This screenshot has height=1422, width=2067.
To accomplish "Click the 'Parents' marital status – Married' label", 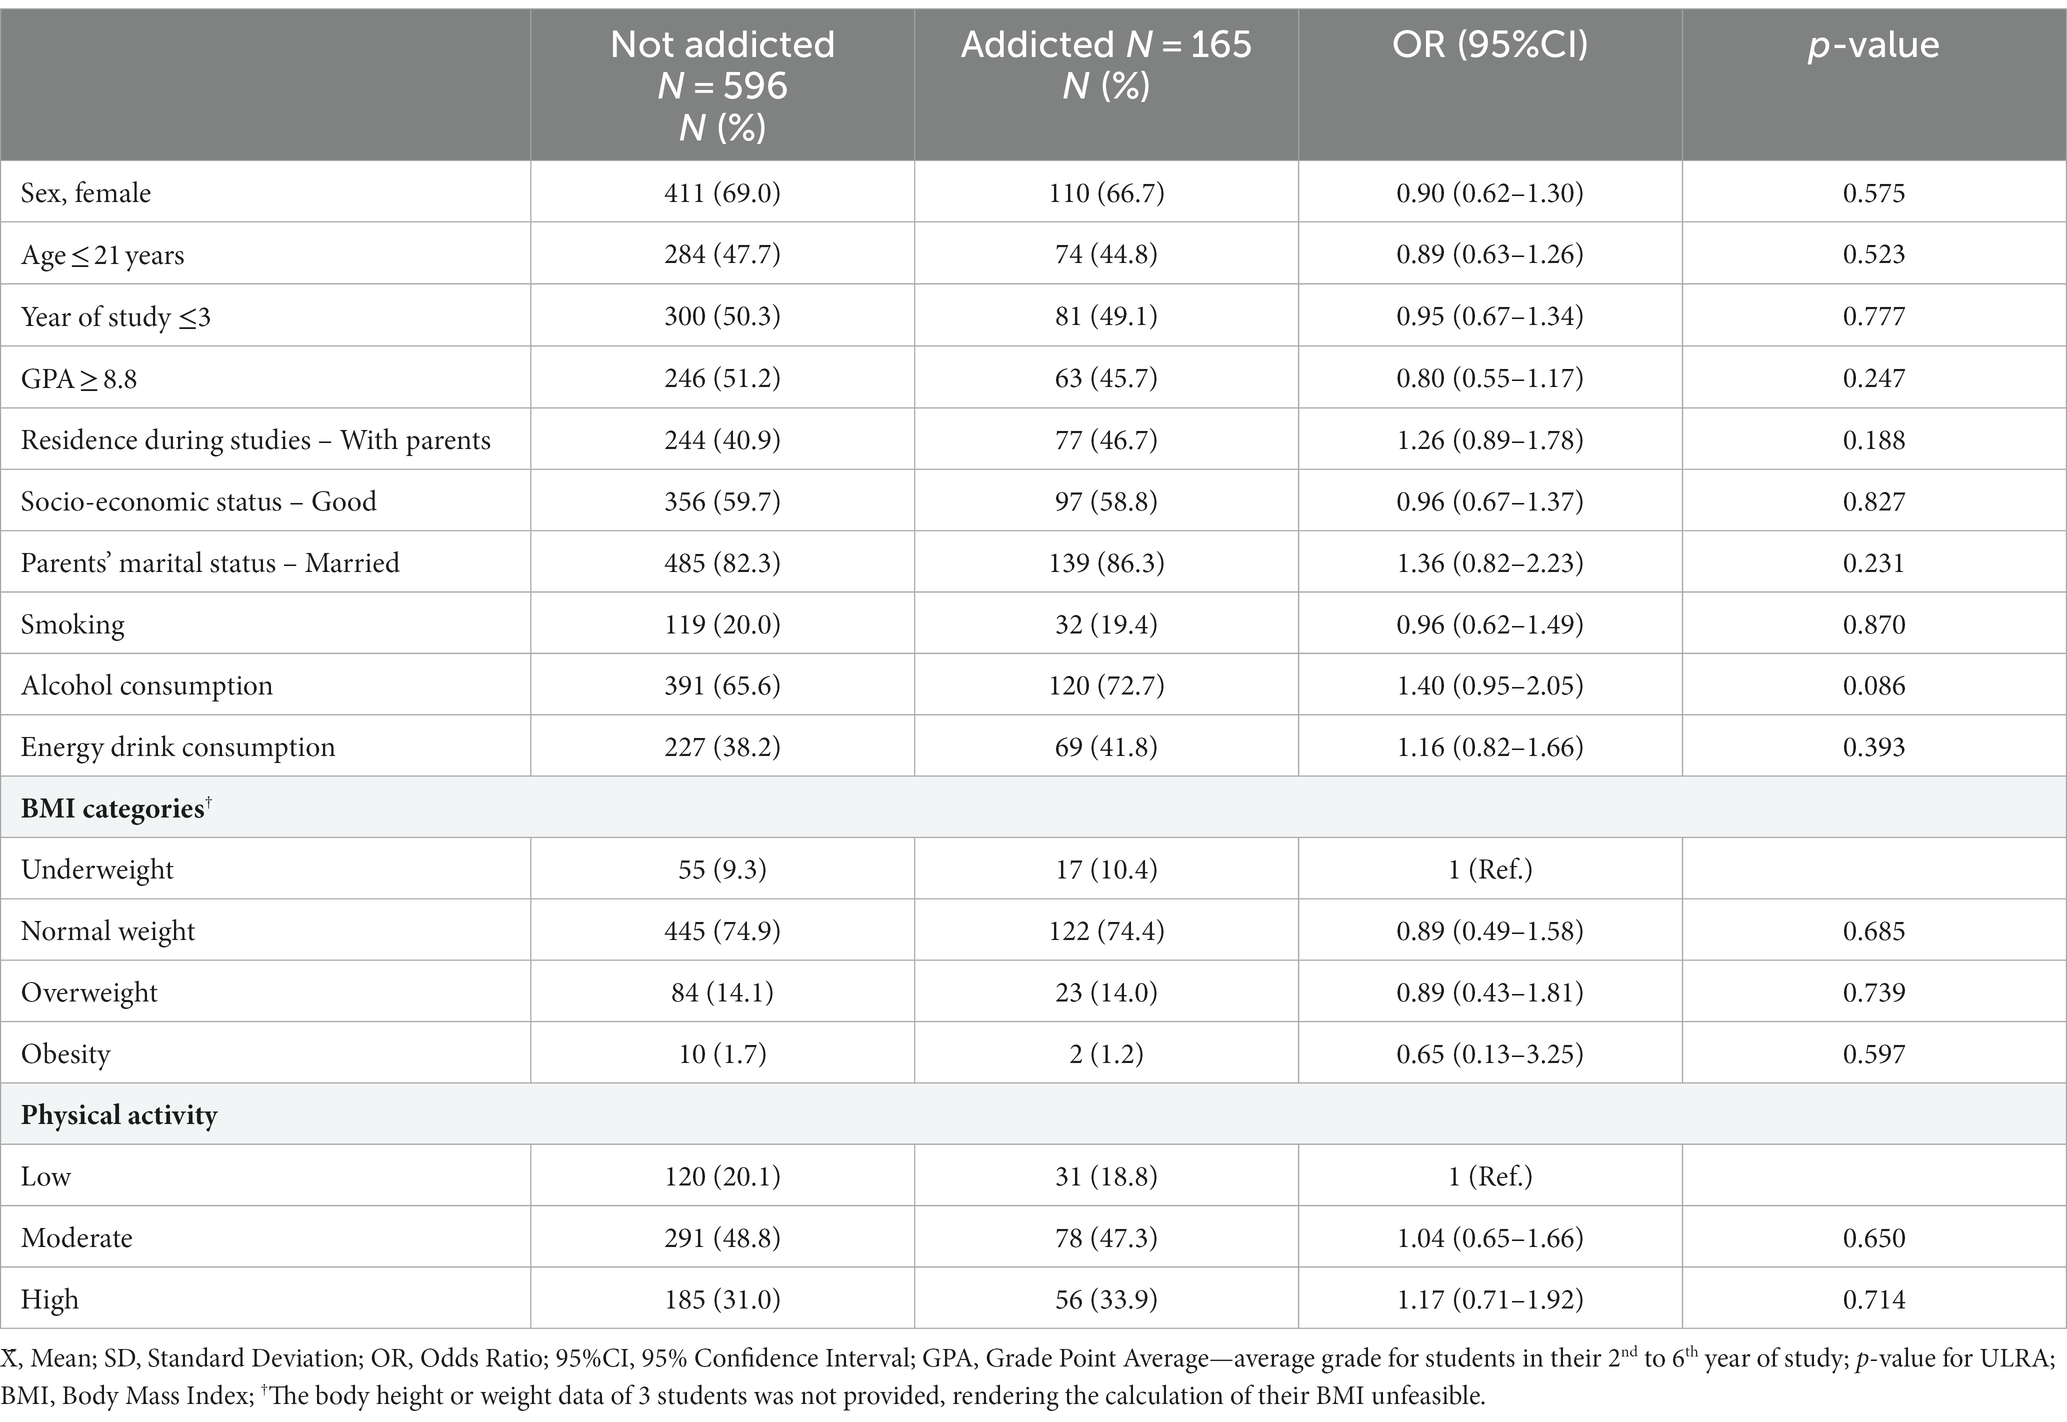I will (x=210, y=562).
